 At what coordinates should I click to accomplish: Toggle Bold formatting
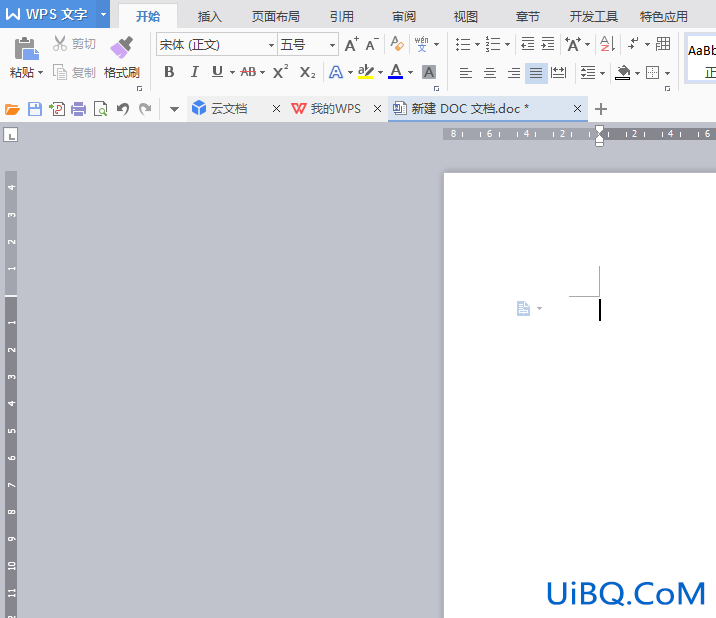click(169, 72)
